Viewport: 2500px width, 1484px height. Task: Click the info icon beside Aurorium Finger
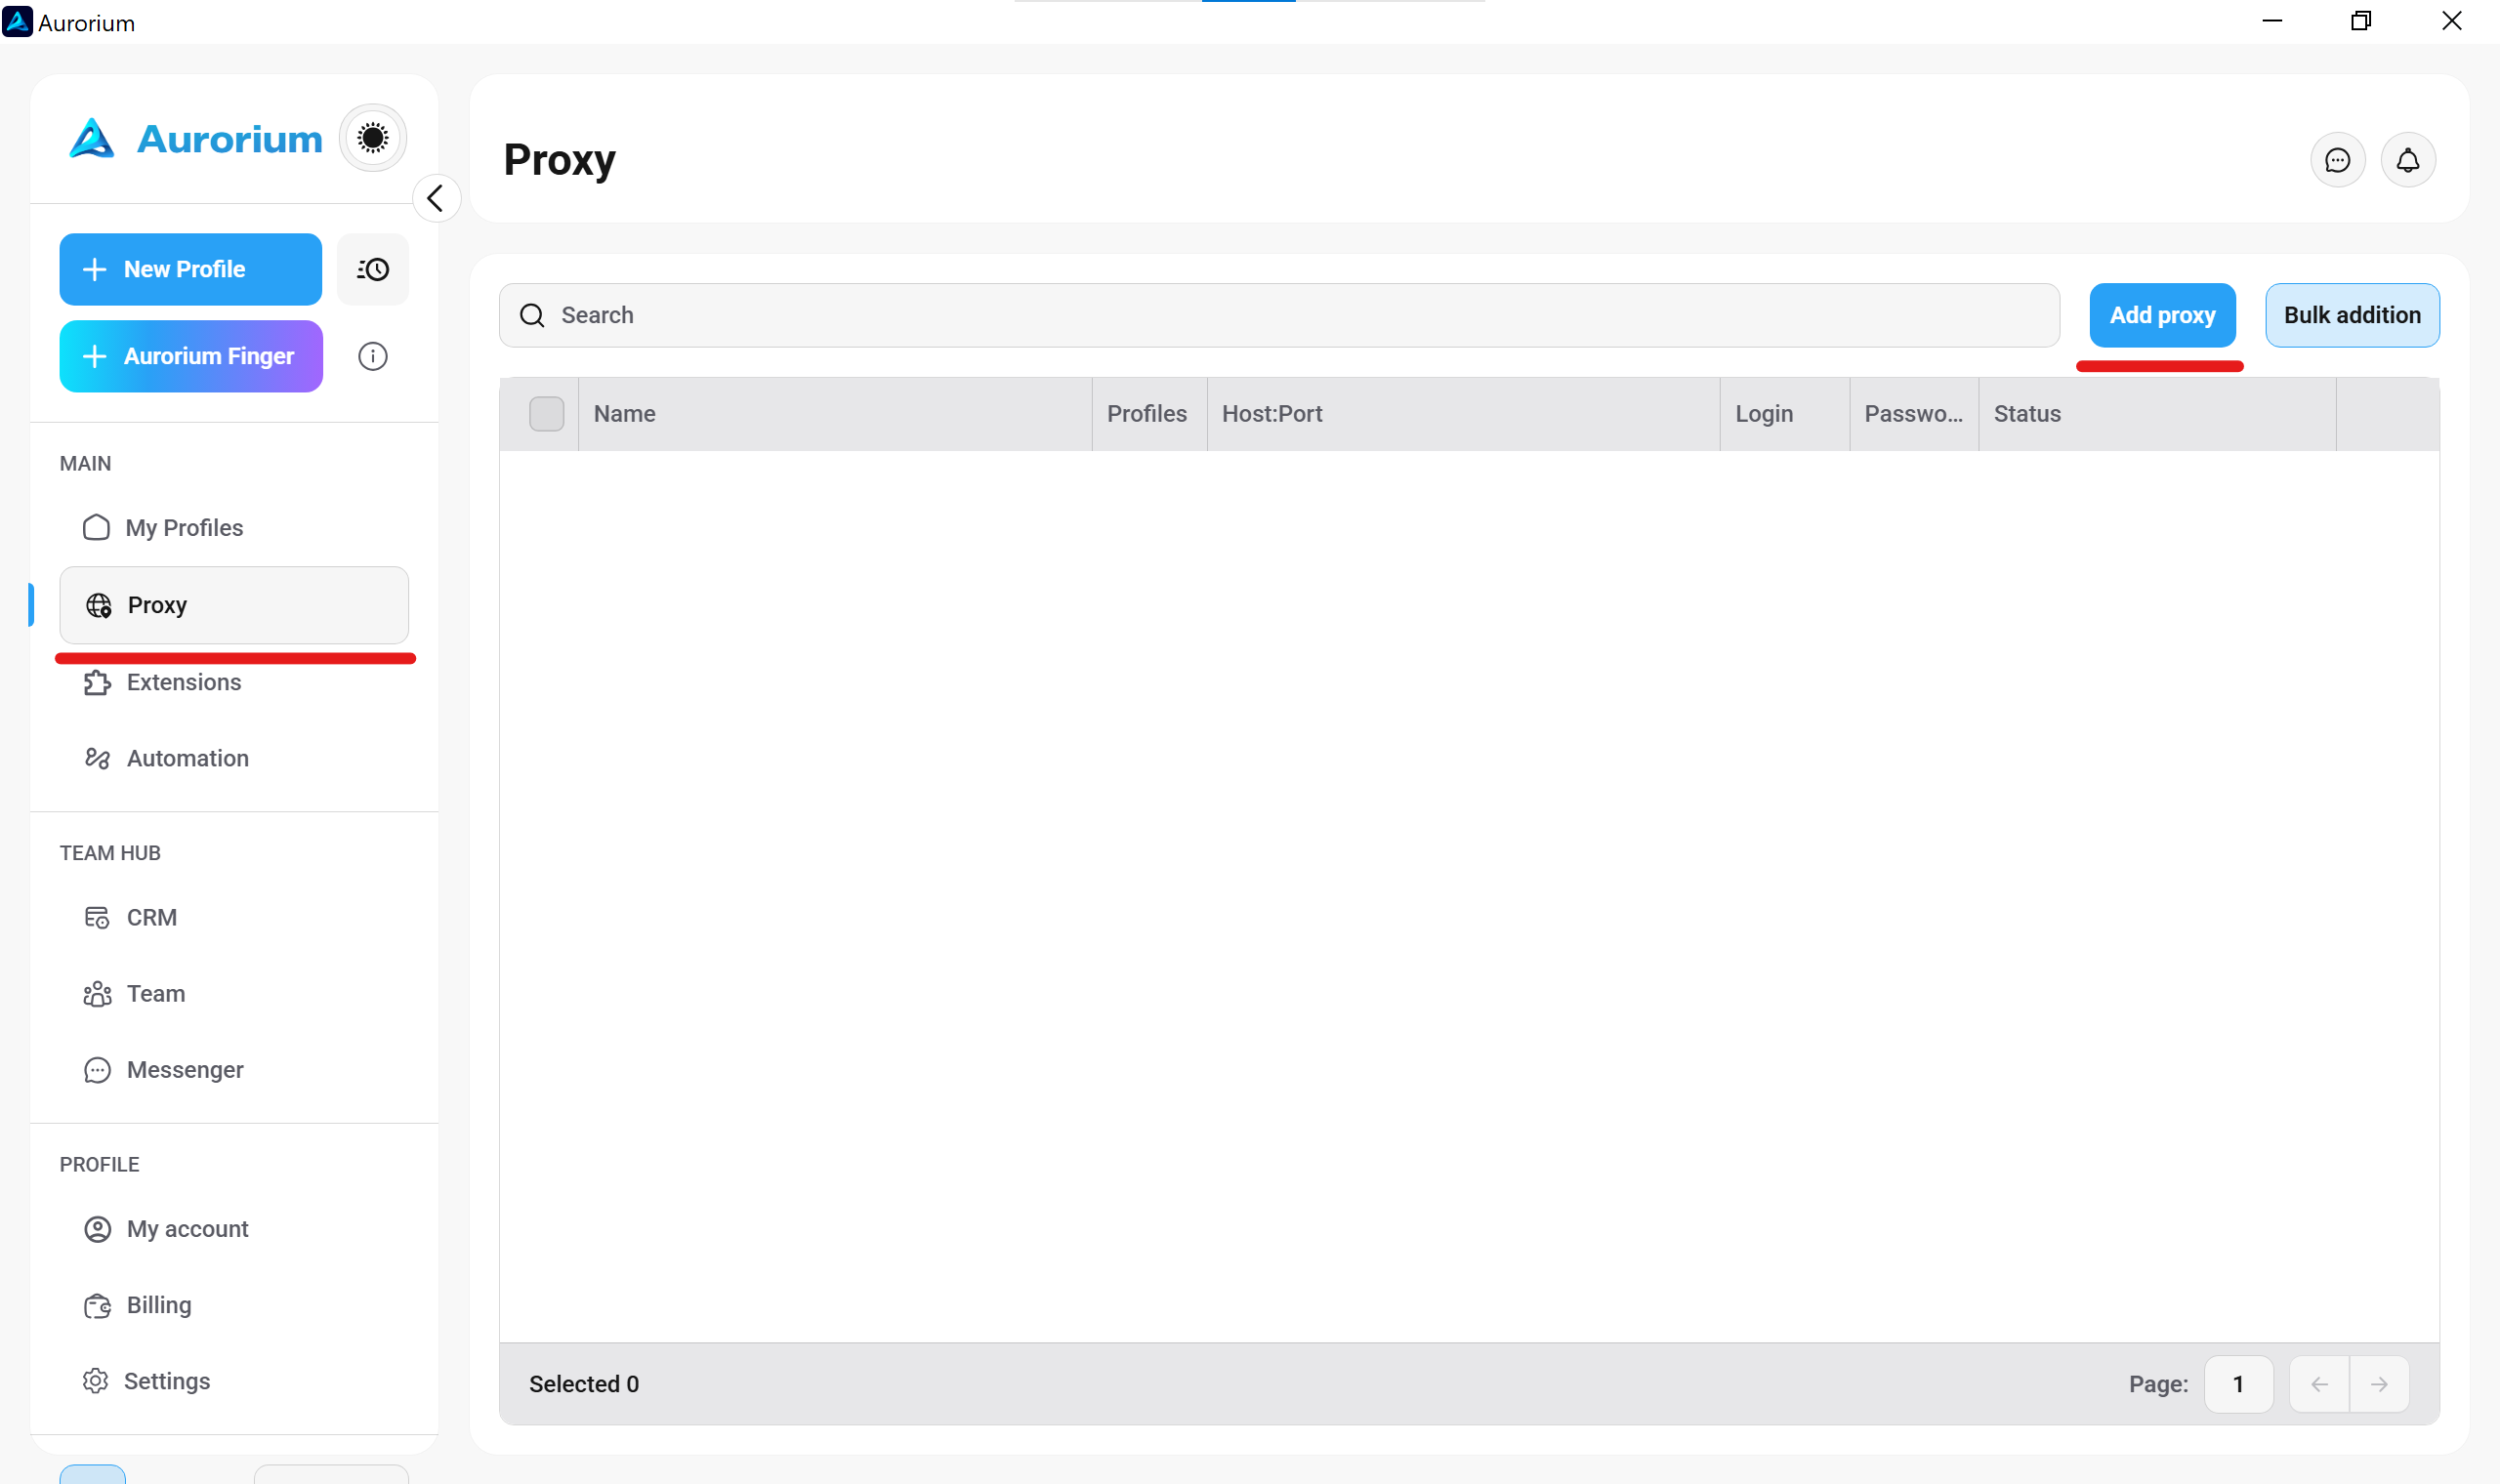click(372, 356)
